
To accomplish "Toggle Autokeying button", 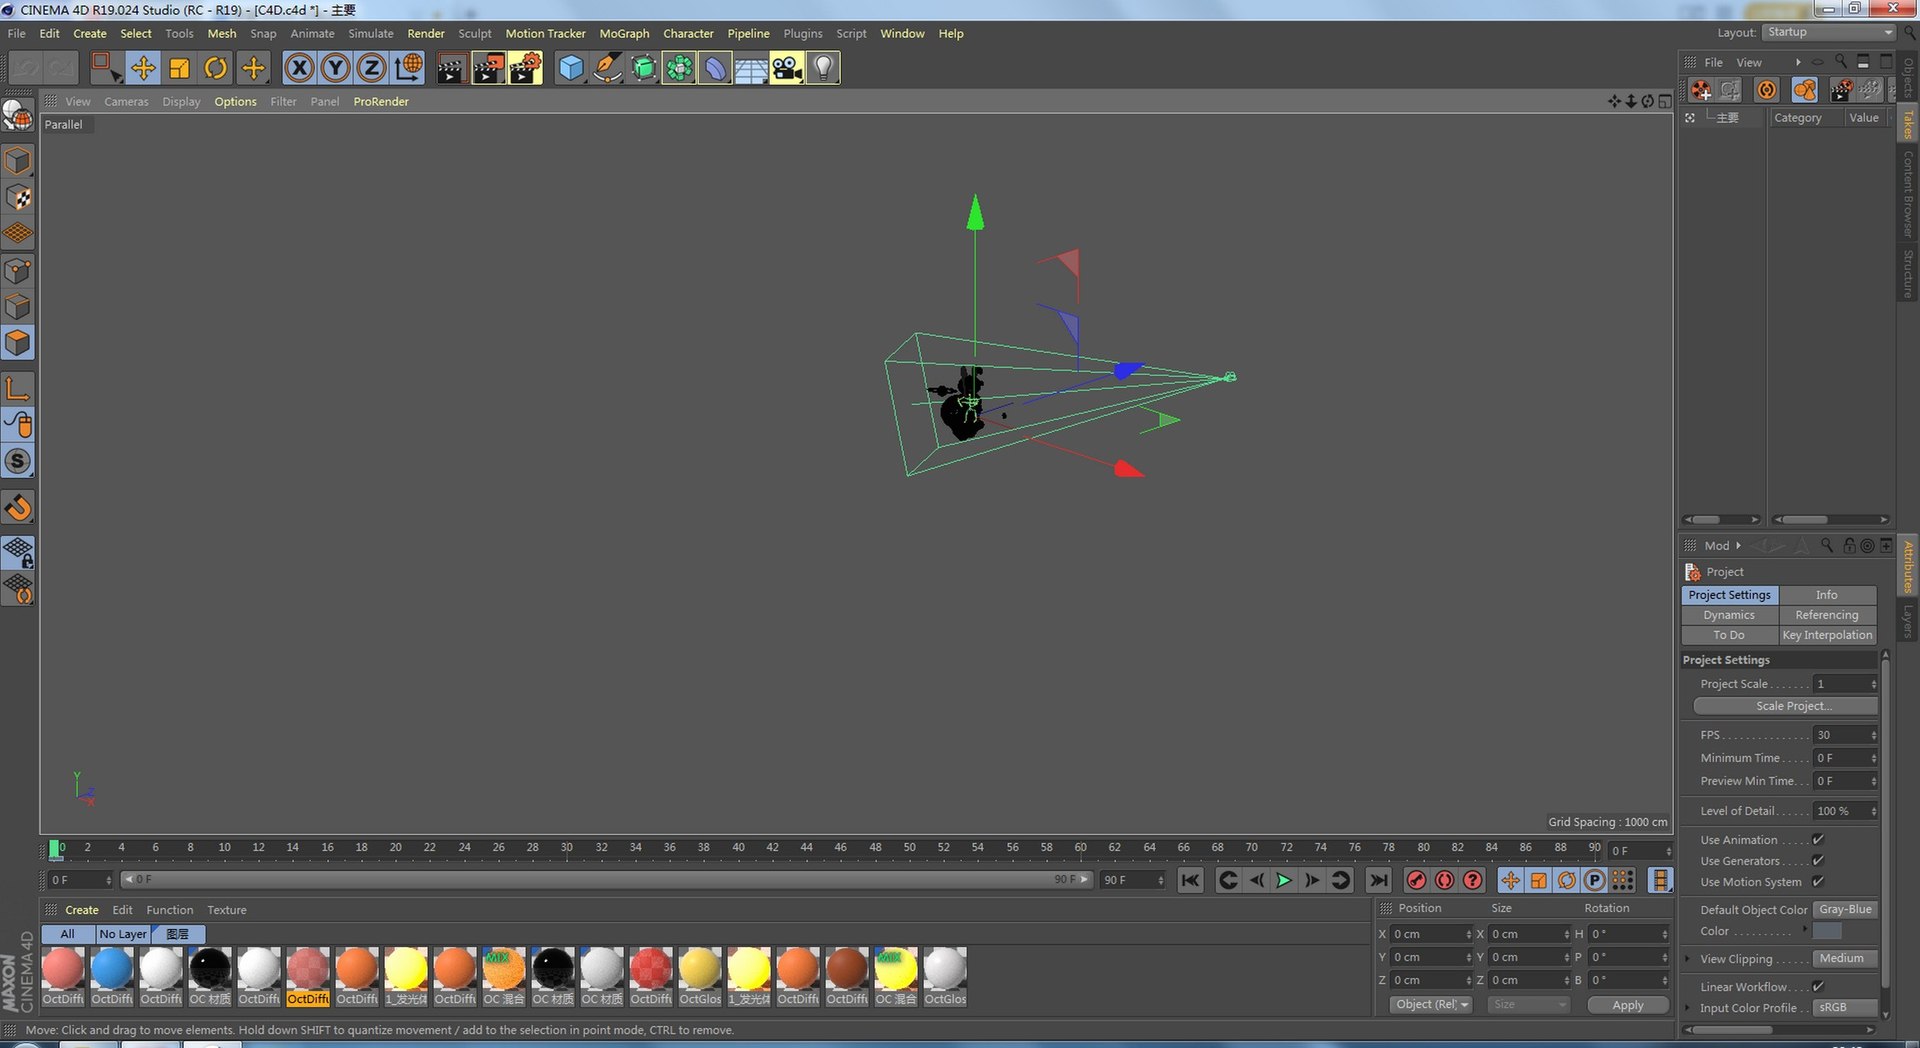I will click(x=1444, y=880).
